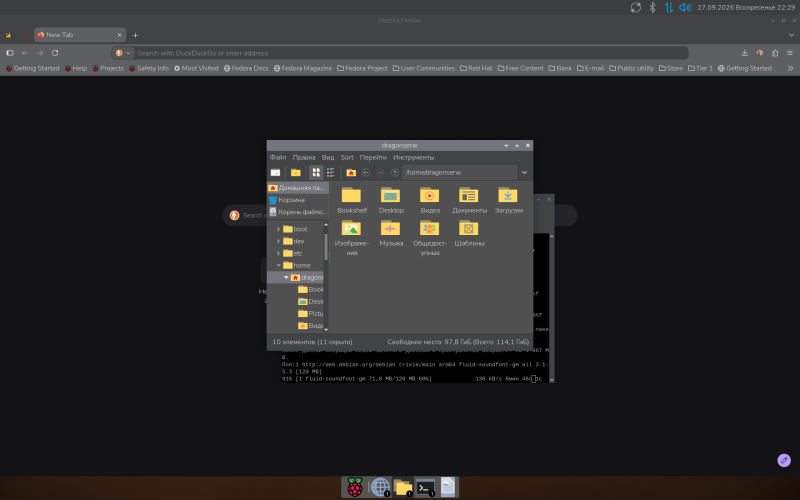800x500 pixels.
Task: Switch file manager to detailed list view
Action: [331, 172]
